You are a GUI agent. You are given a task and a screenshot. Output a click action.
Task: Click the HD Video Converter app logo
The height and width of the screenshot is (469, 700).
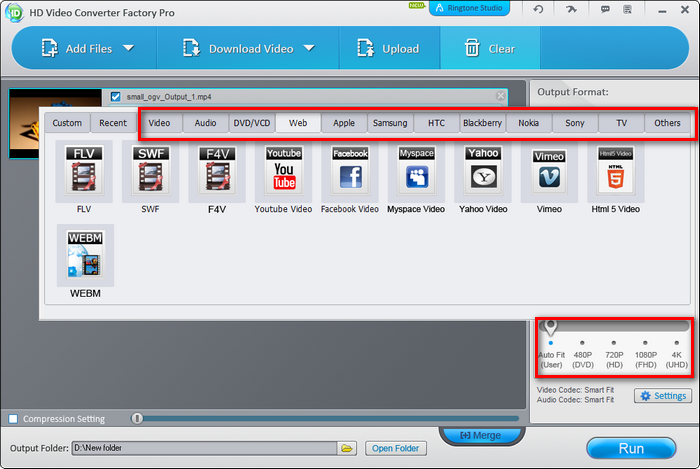point(14,12)
